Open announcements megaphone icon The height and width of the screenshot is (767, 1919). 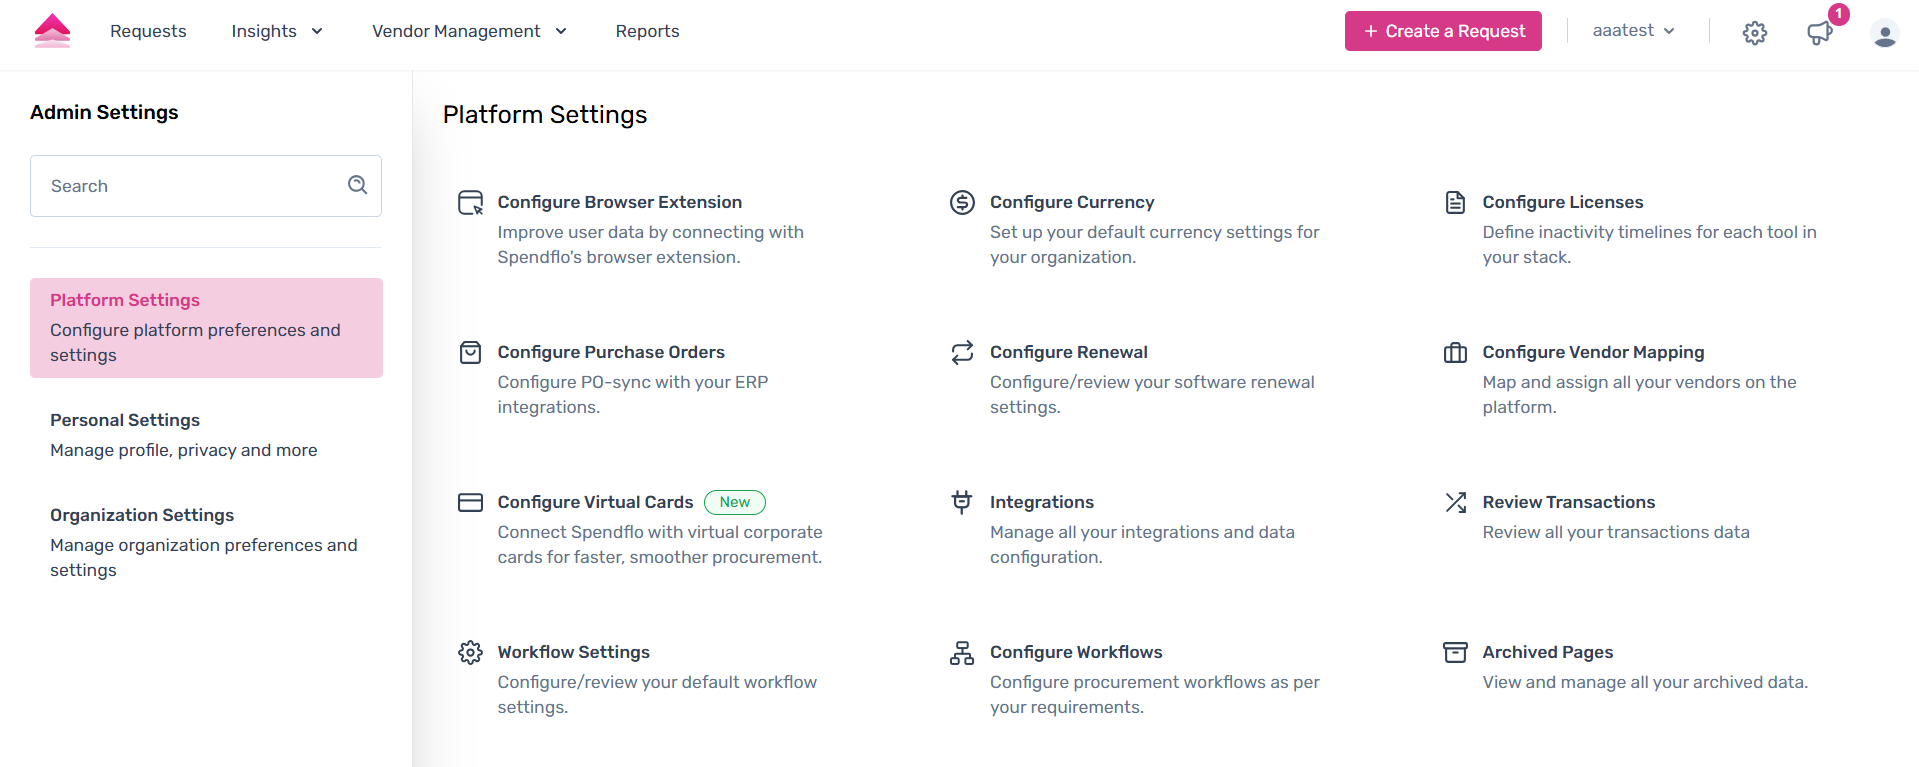click(x=1819, y=33)
